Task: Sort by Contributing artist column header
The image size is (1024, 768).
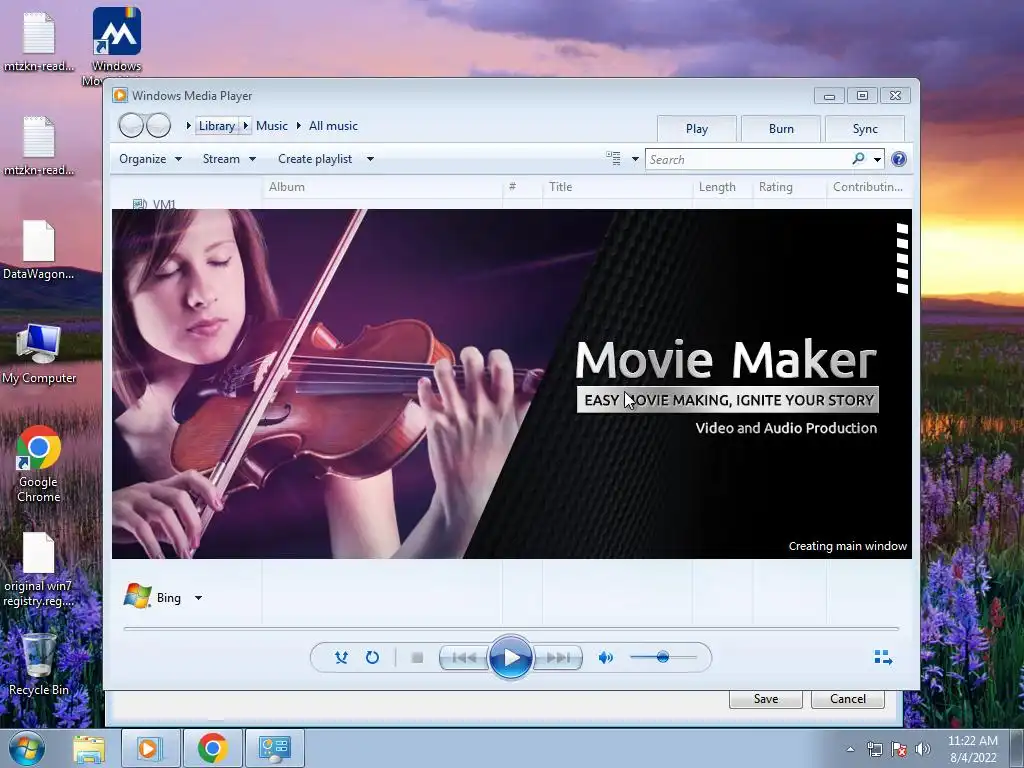Action: pos(869,187)
